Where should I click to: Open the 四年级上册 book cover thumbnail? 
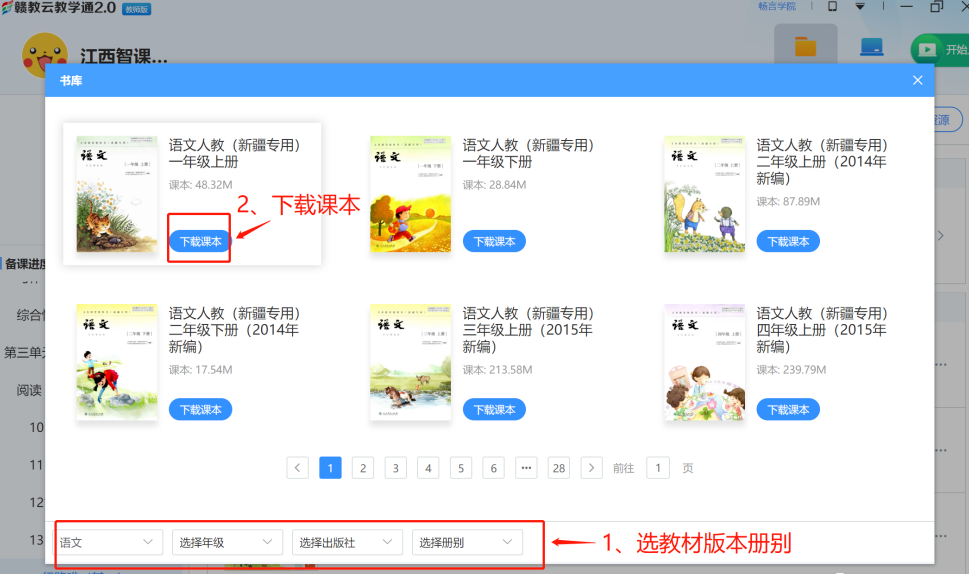[705, 362]
